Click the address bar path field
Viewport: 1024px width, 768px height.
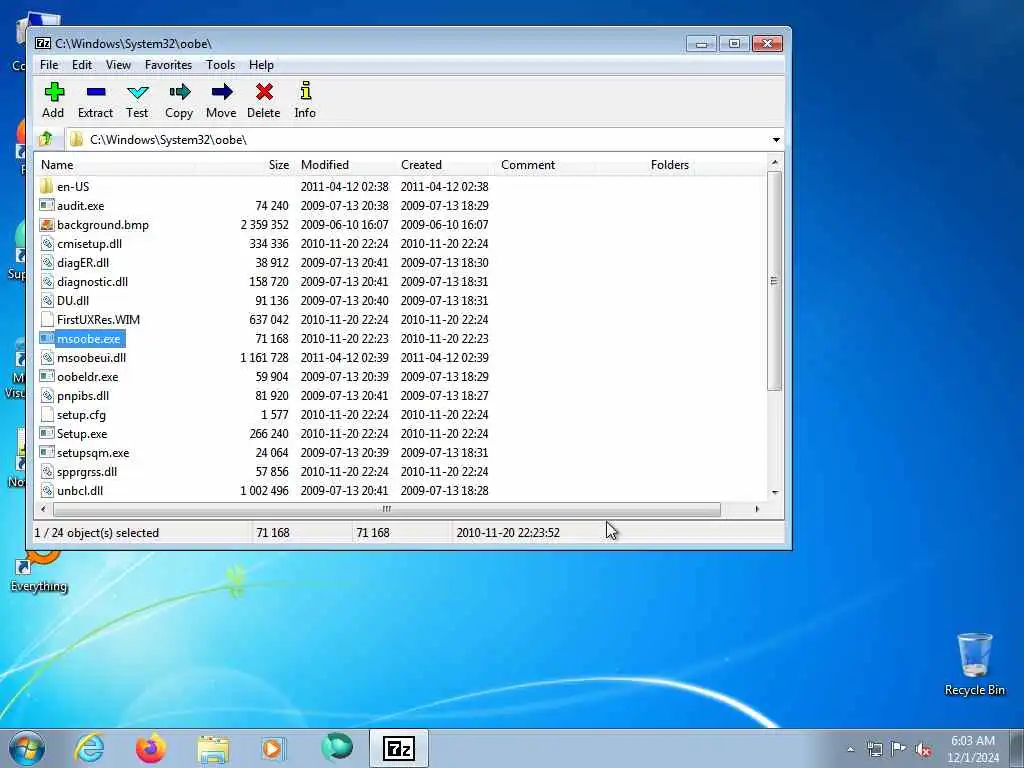tap(418, 140)
